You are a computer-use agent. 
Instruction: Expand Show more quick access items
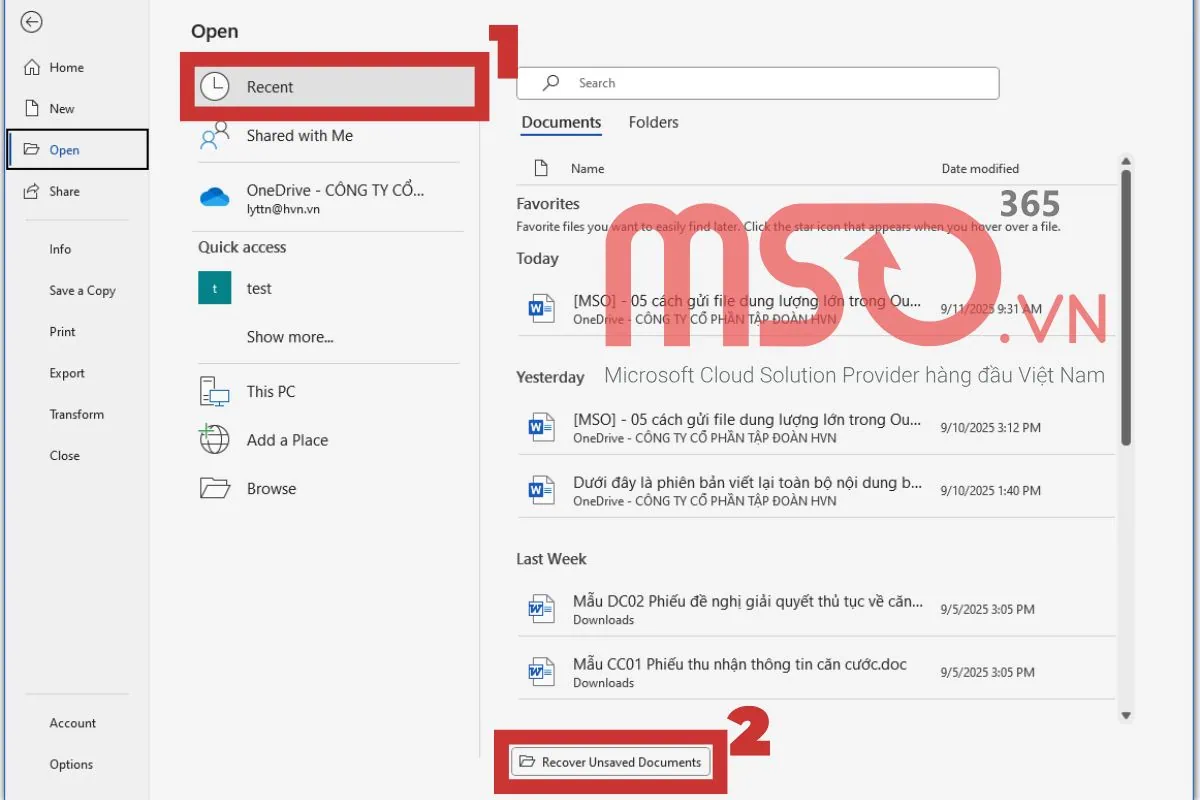(290, 337)
